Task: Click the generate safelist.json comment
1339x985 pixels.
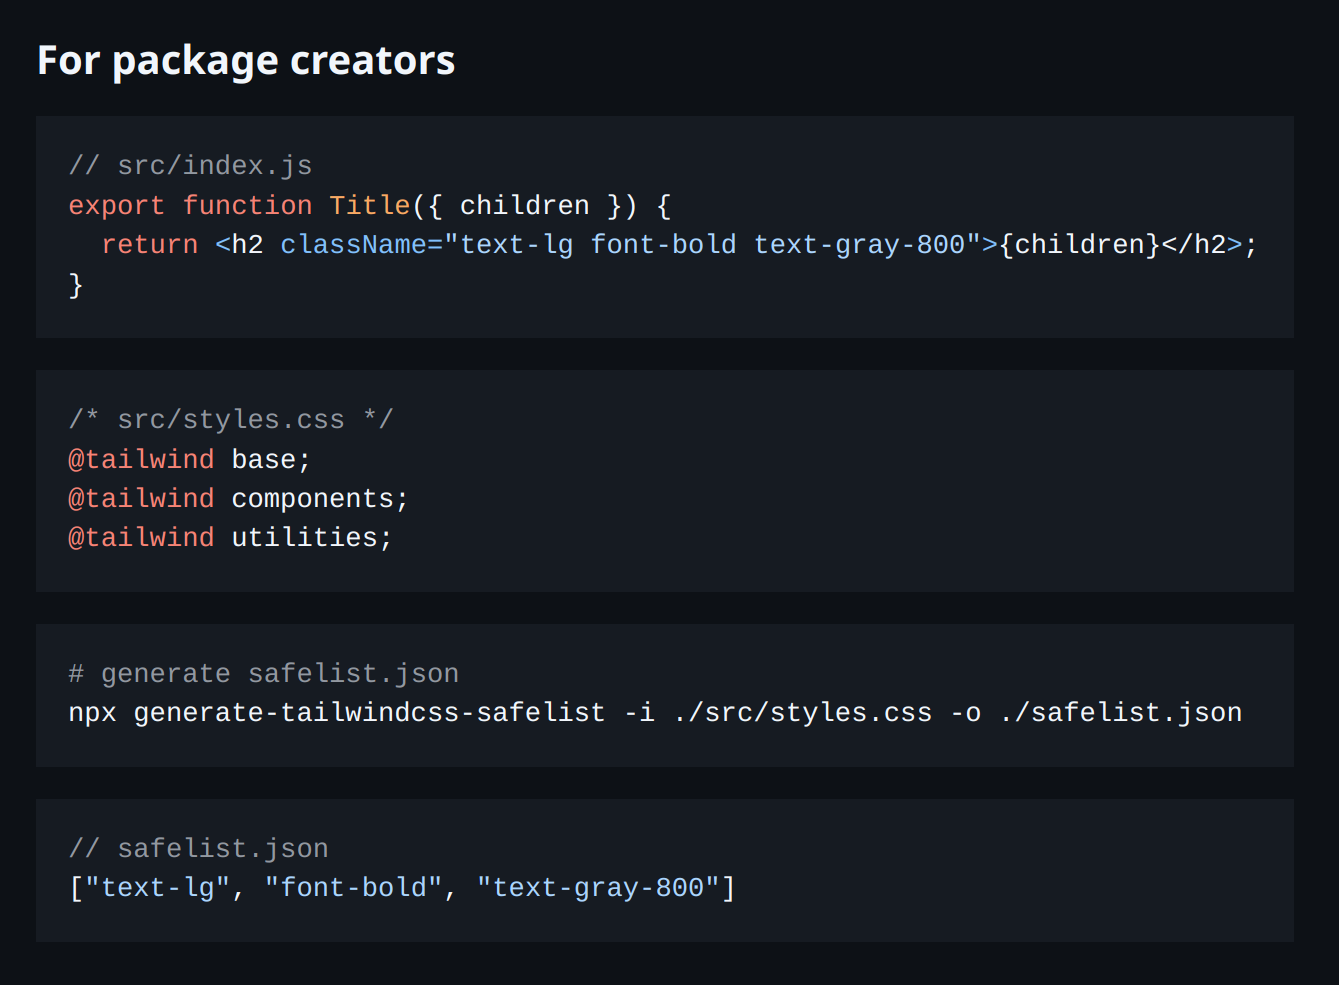Action: [263, 673]
